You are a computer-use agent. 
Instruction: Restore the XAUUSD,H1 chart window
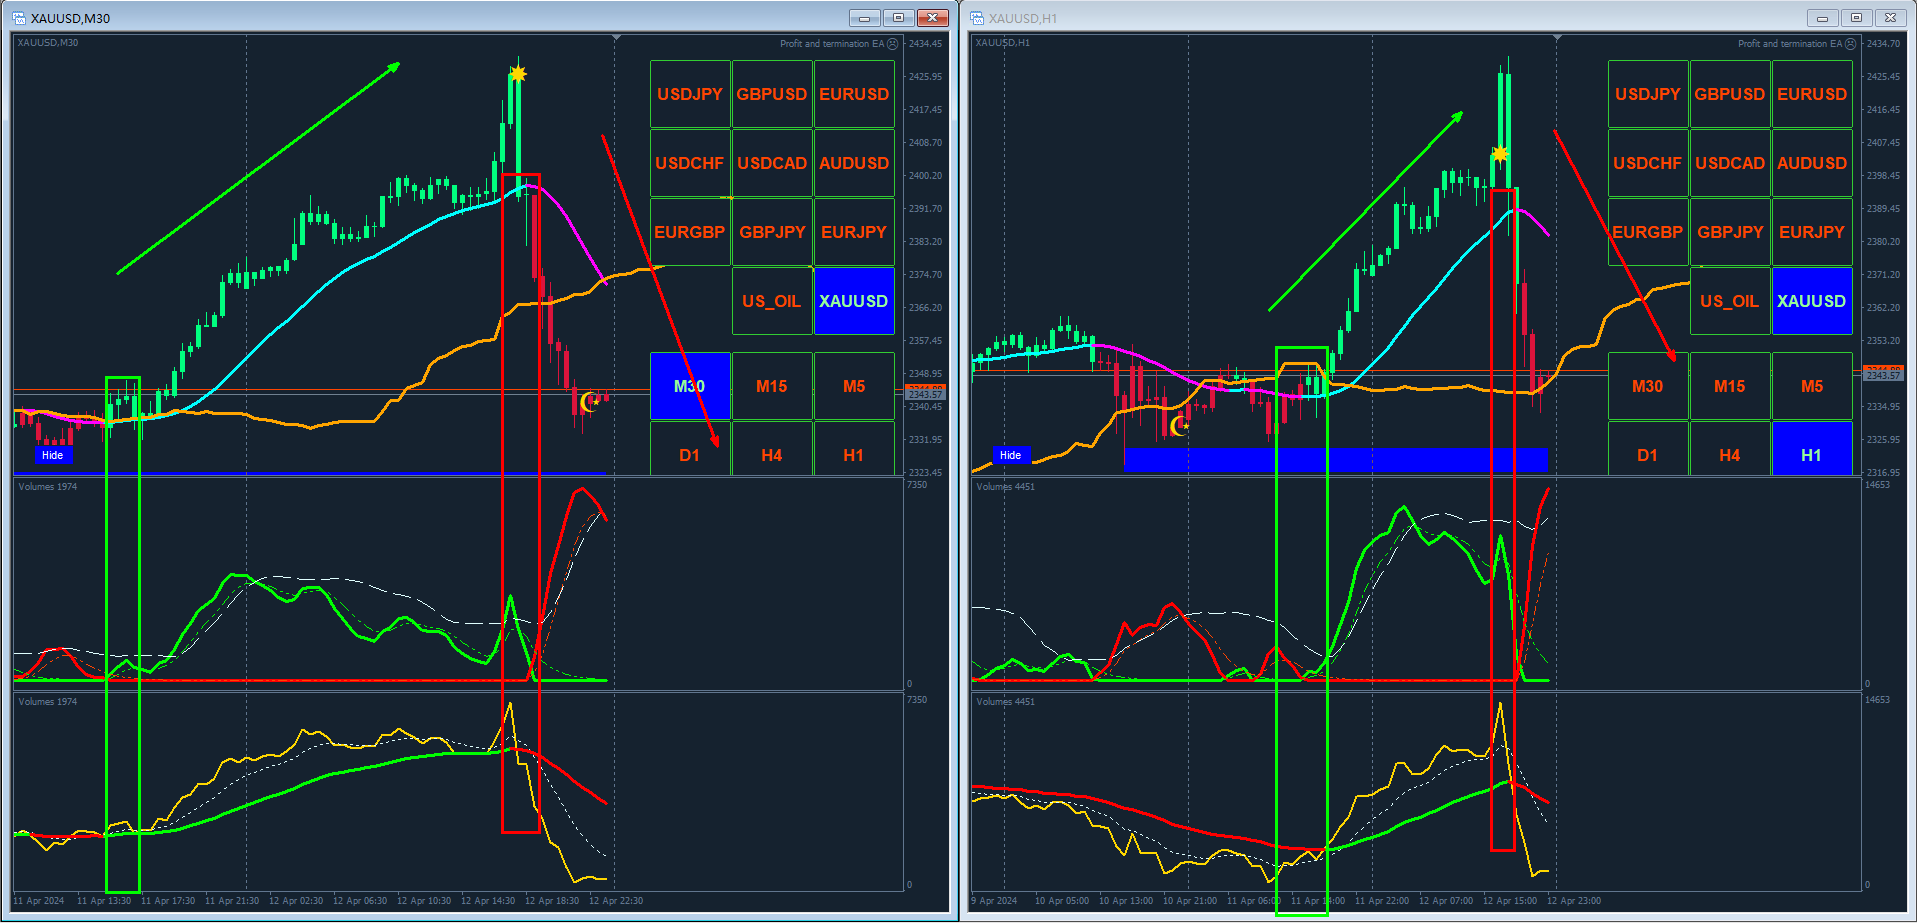[x=1856, y=18]
